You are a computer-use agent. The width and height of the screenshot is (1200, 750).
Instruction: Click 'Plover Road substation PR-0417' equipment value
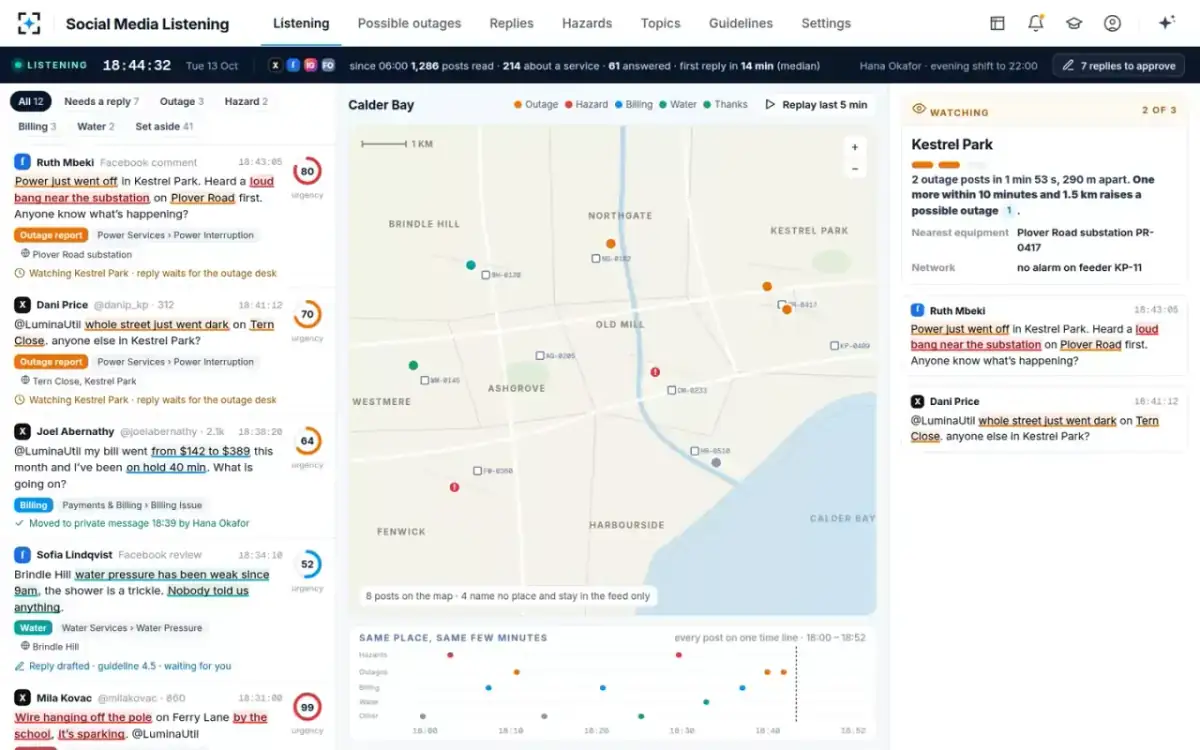[x=1085, y=240]
